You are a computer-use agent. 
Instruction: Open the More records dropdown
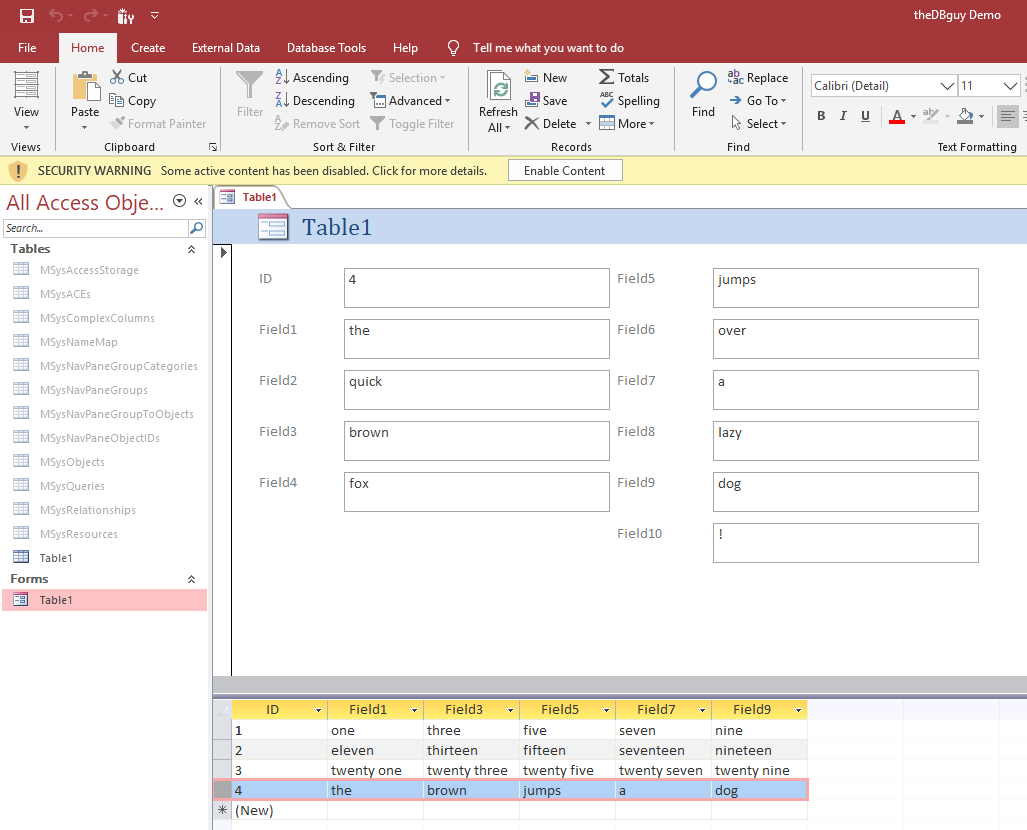[x=626, y=123]
